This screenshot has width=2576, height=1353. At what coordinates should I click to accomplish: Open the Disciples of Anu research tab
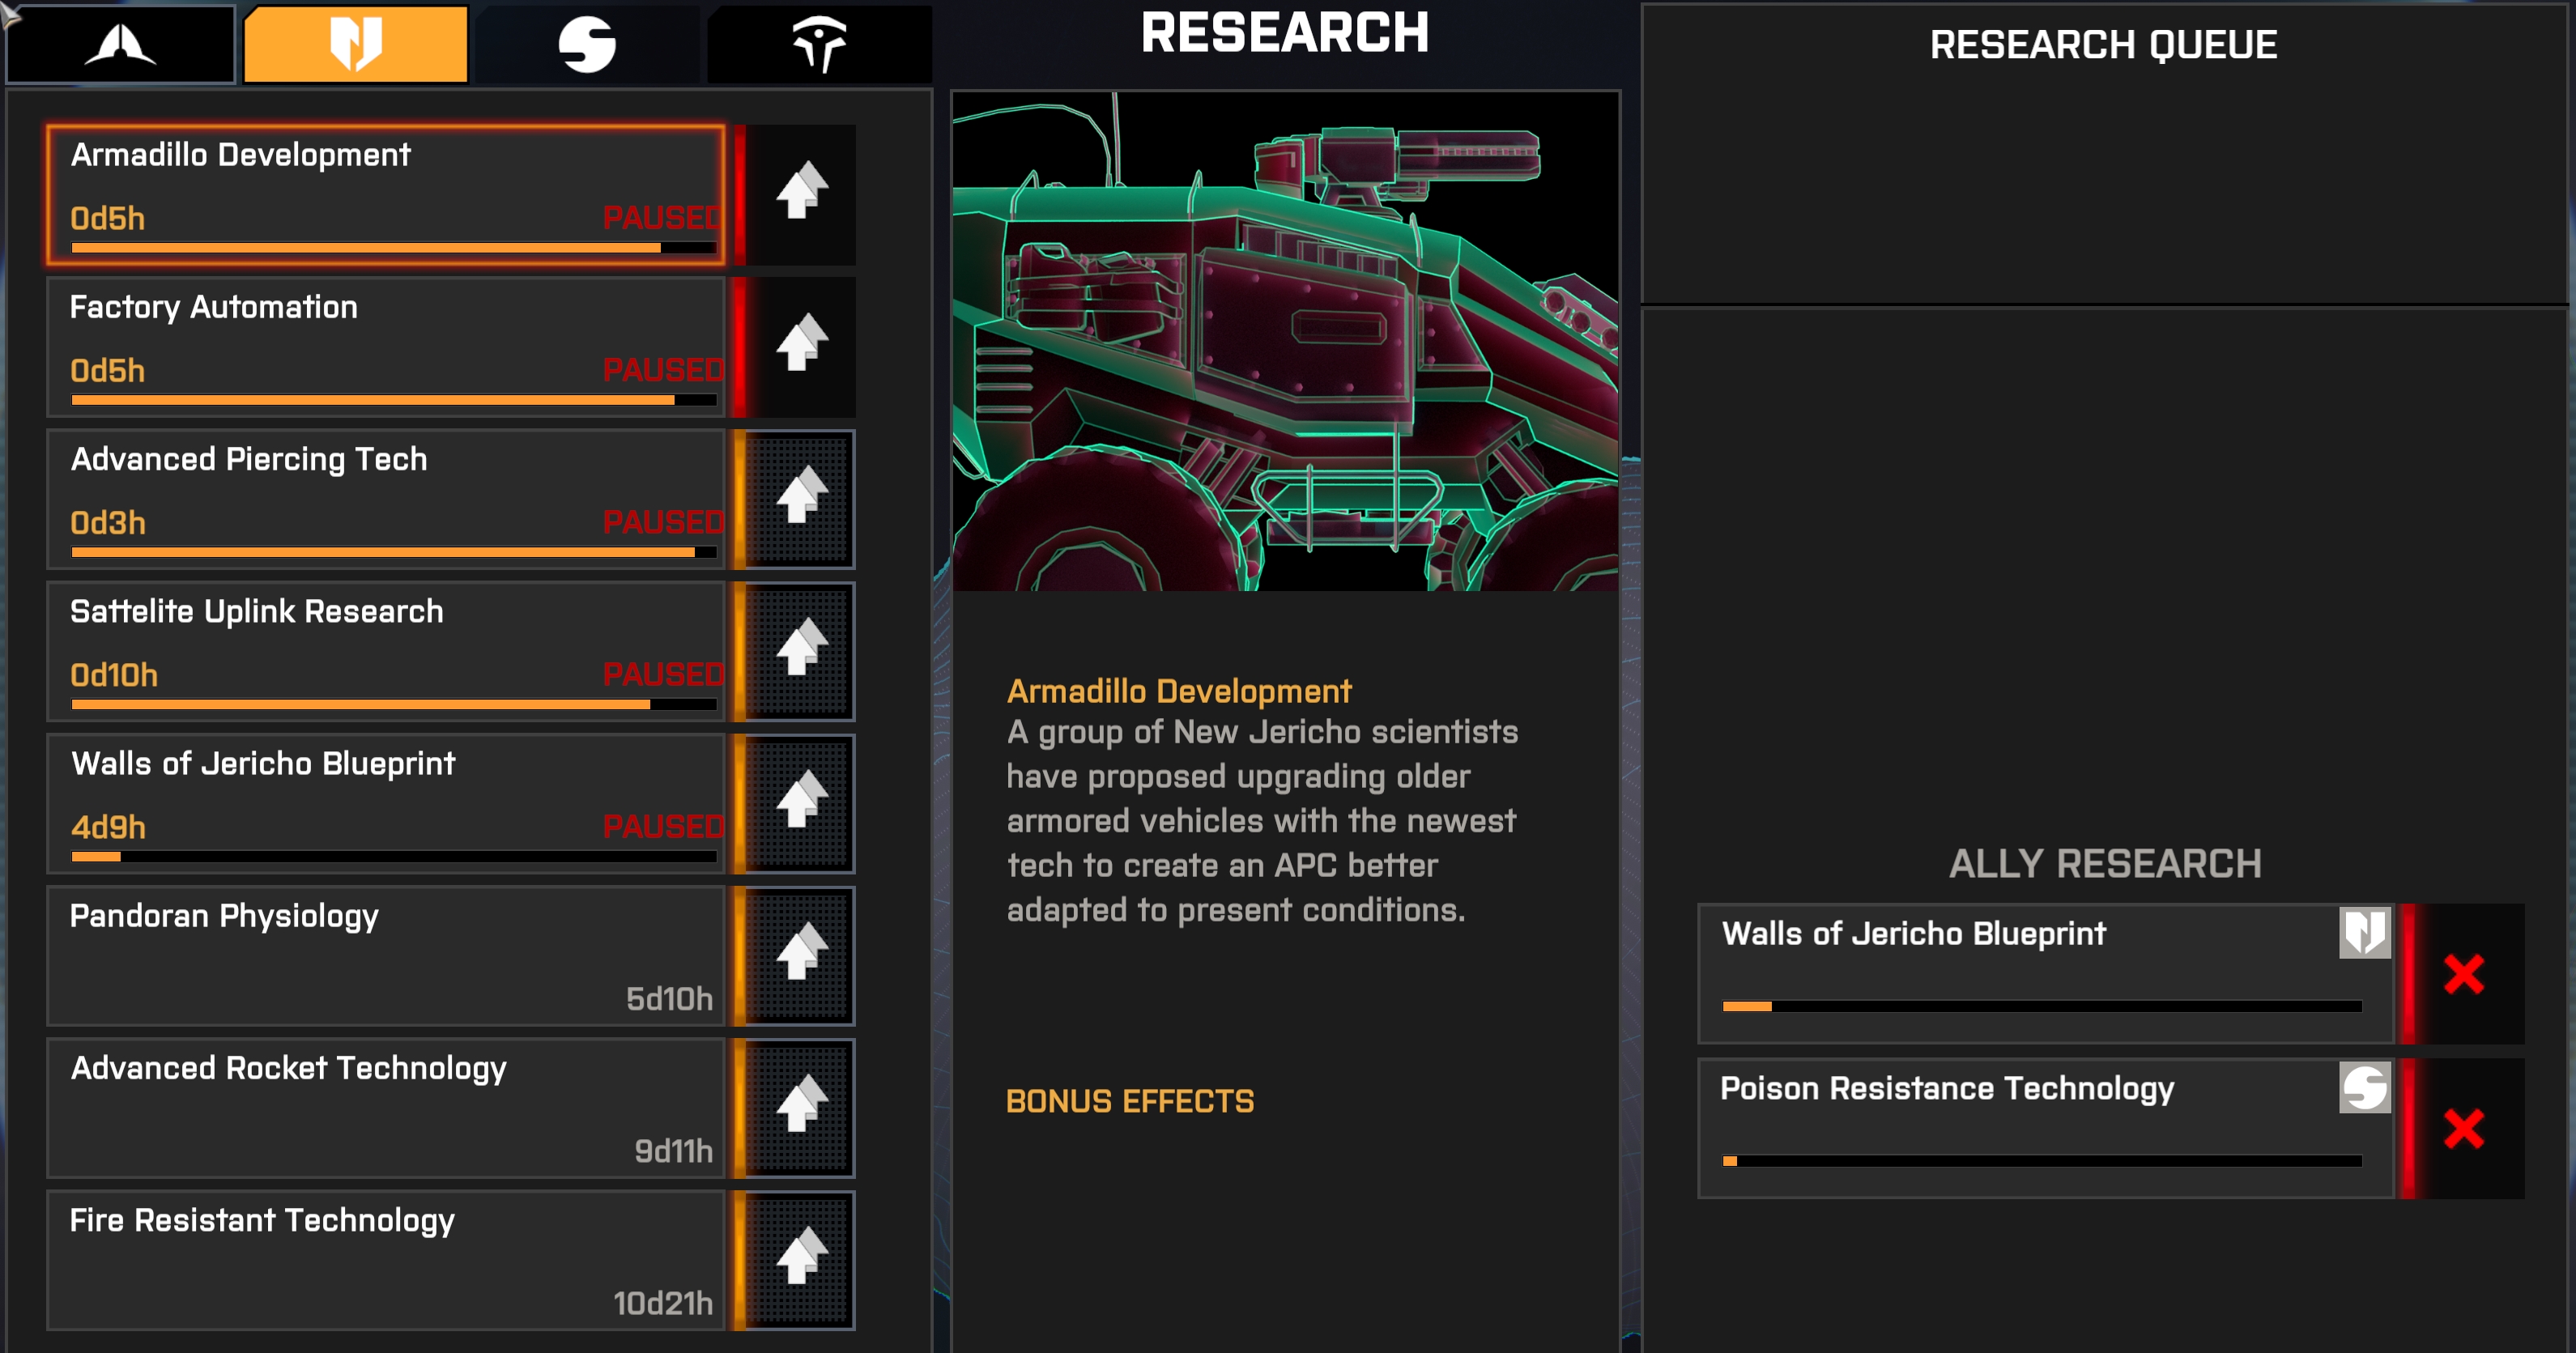point(819,44)
